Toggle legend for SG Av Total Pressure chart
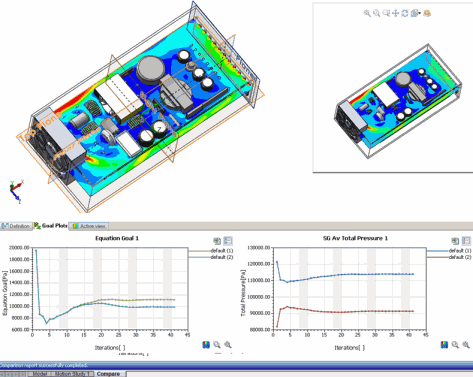Image resolution: width=473 pixels, height=377 pixels. click(466, 241)
